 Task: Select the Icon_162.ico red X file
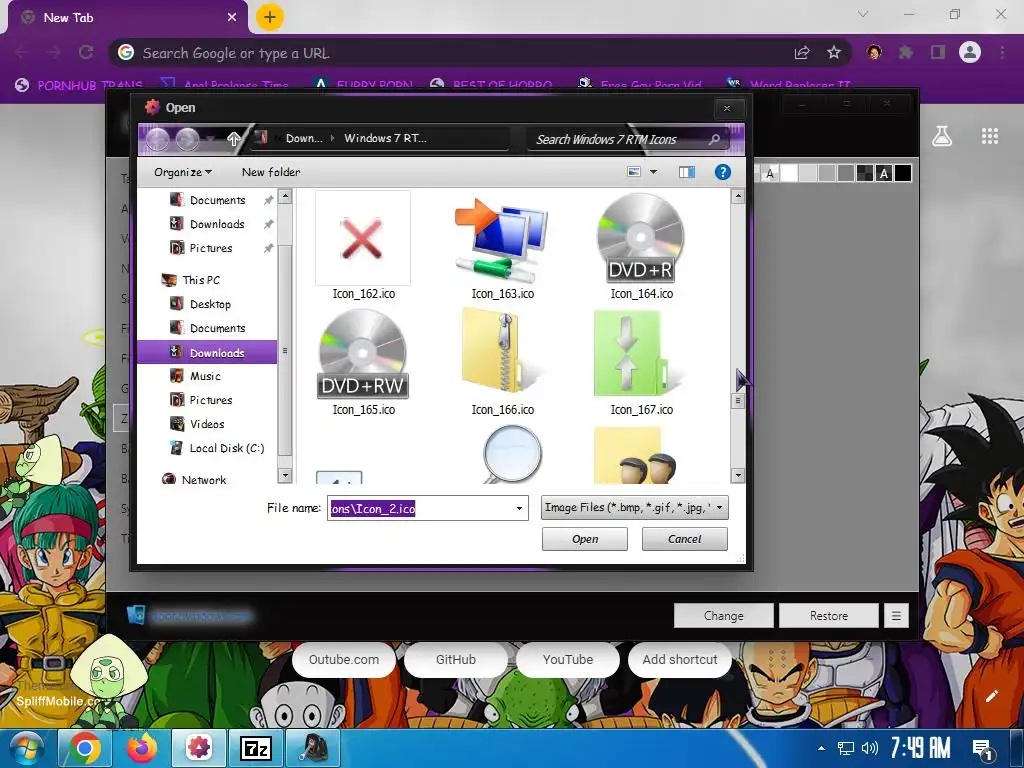point(363,246)
